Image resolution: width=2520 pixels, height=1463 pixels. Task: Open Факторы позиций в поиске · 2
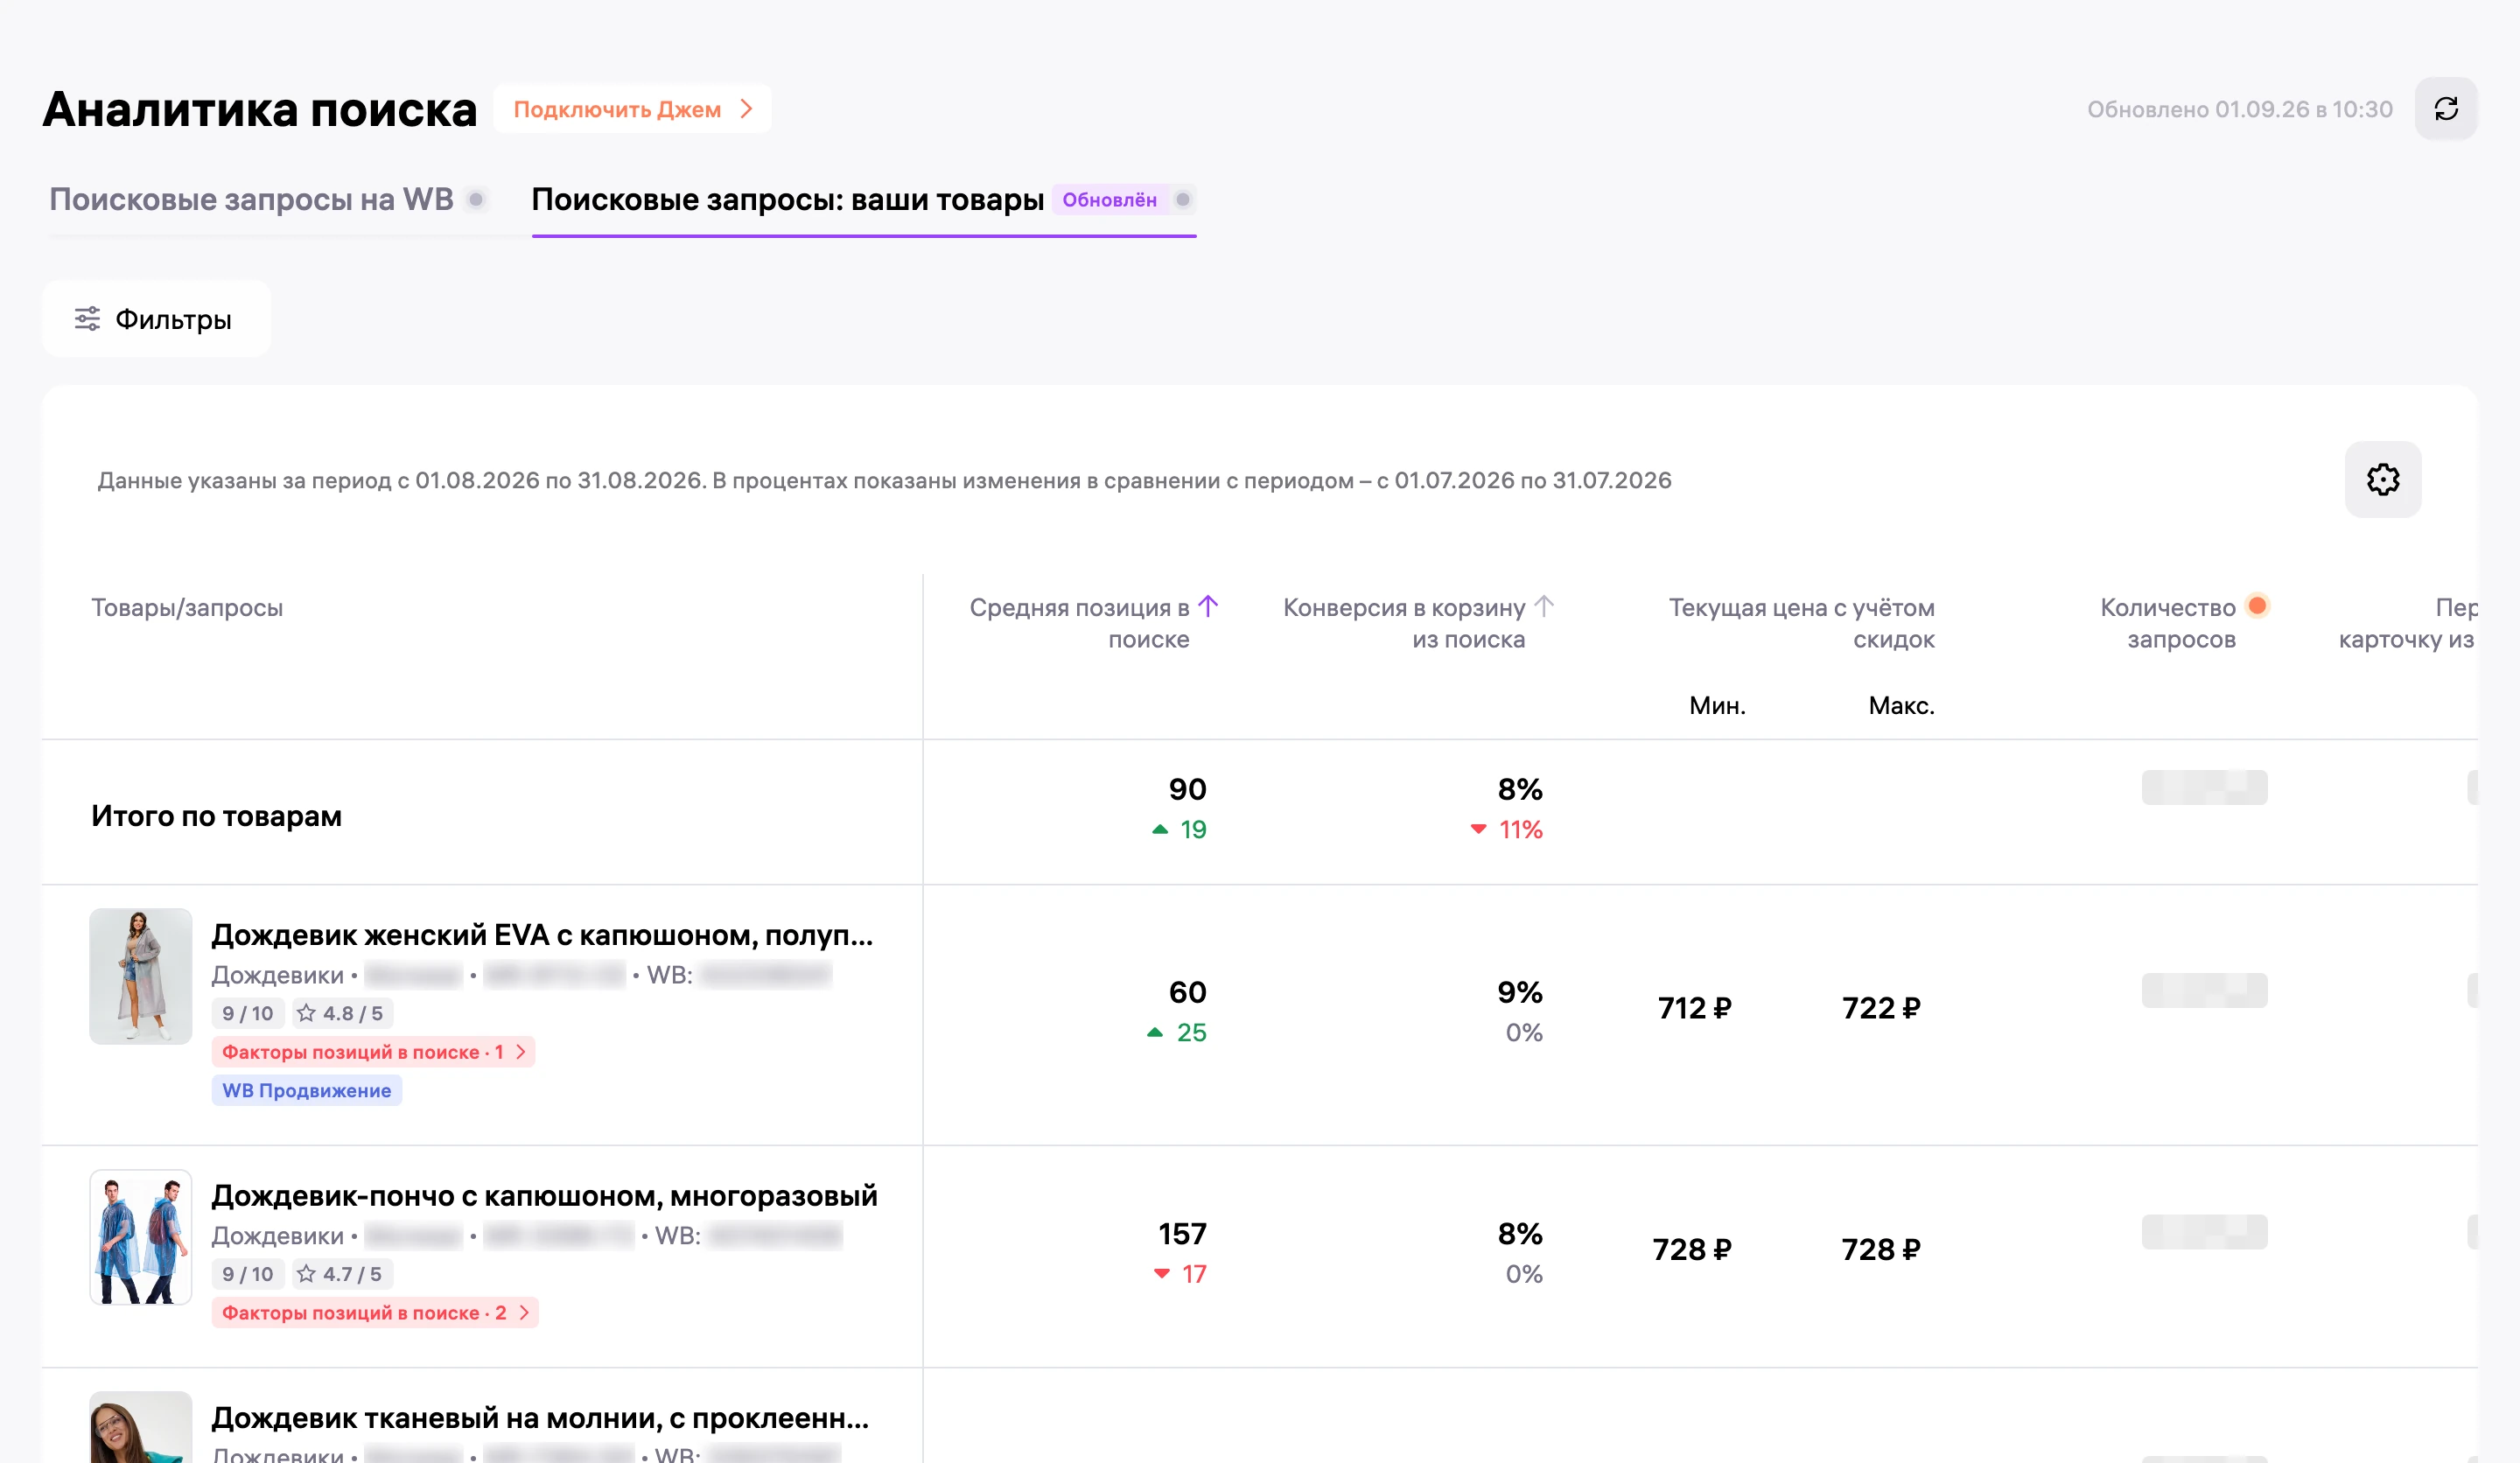point(375,1313)
